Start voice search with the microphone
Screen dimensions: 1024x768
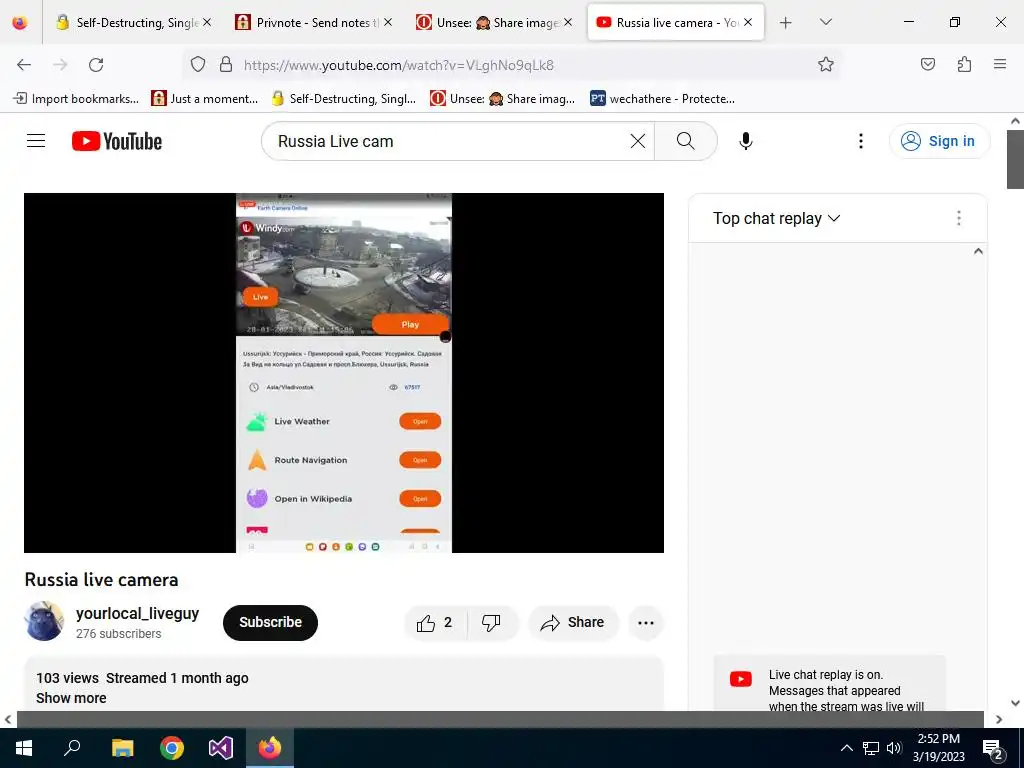746,141
